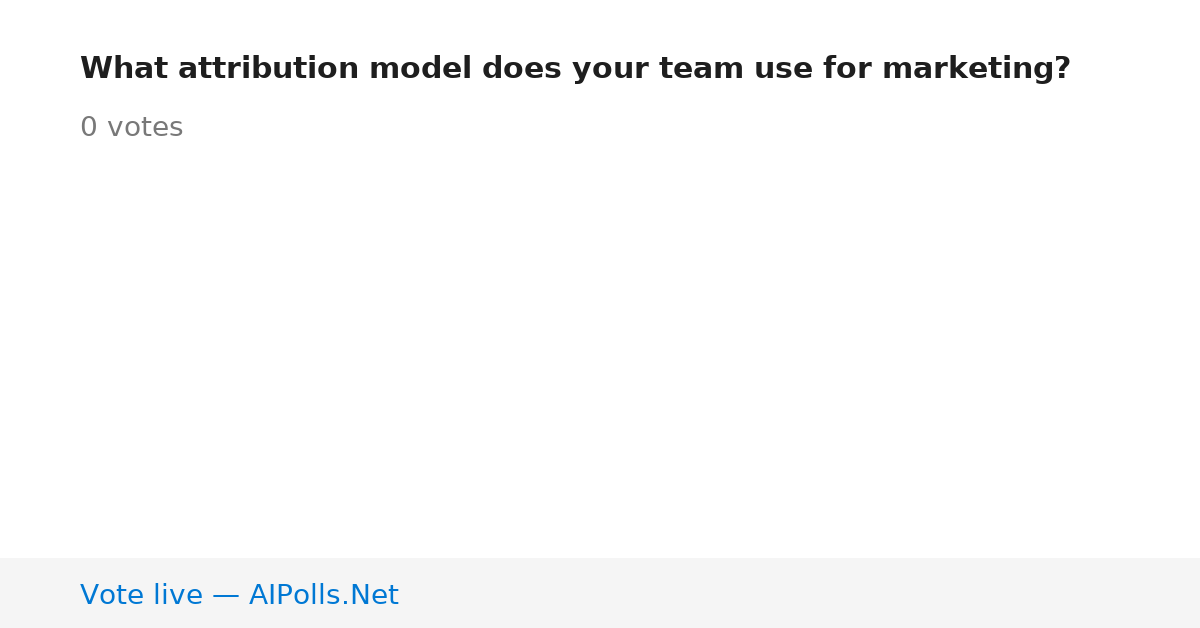Click the word votes under the title
Screen dimensions: 1200x628
(x=145, y=128)
